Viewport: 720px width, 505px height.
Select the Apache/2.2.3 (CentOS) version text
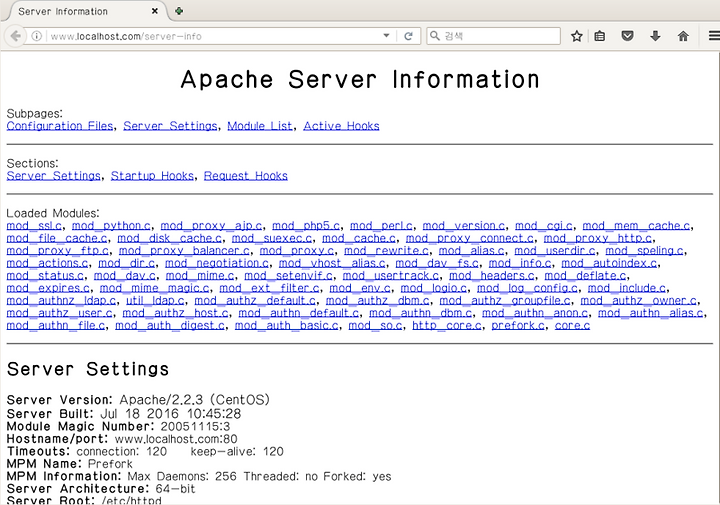(195, 399)
